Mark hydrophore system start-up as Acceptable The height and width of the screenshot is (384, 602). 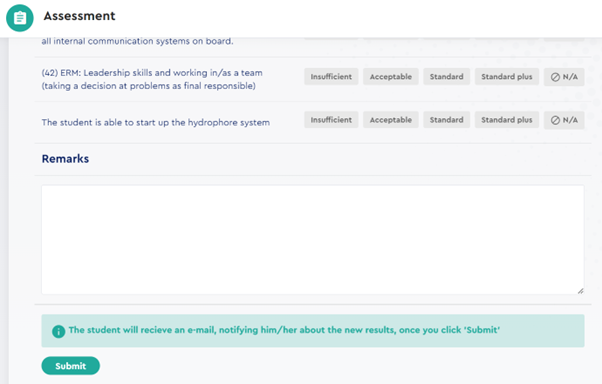pos(391,120)
